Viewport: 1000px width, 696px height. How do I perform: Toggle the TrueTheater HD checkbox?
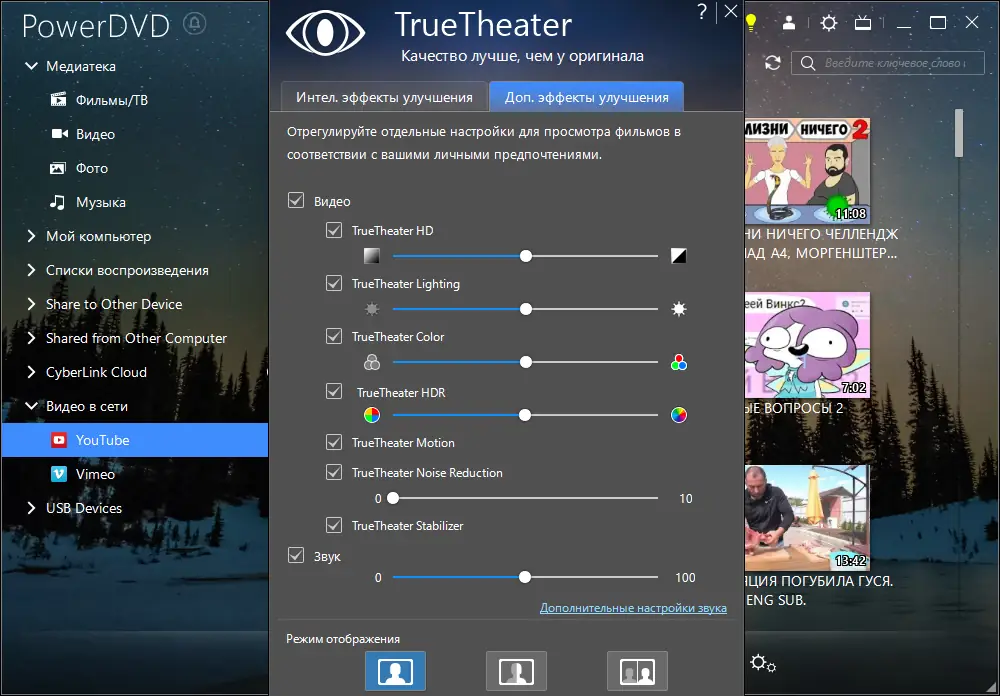[x=334, y=230]
